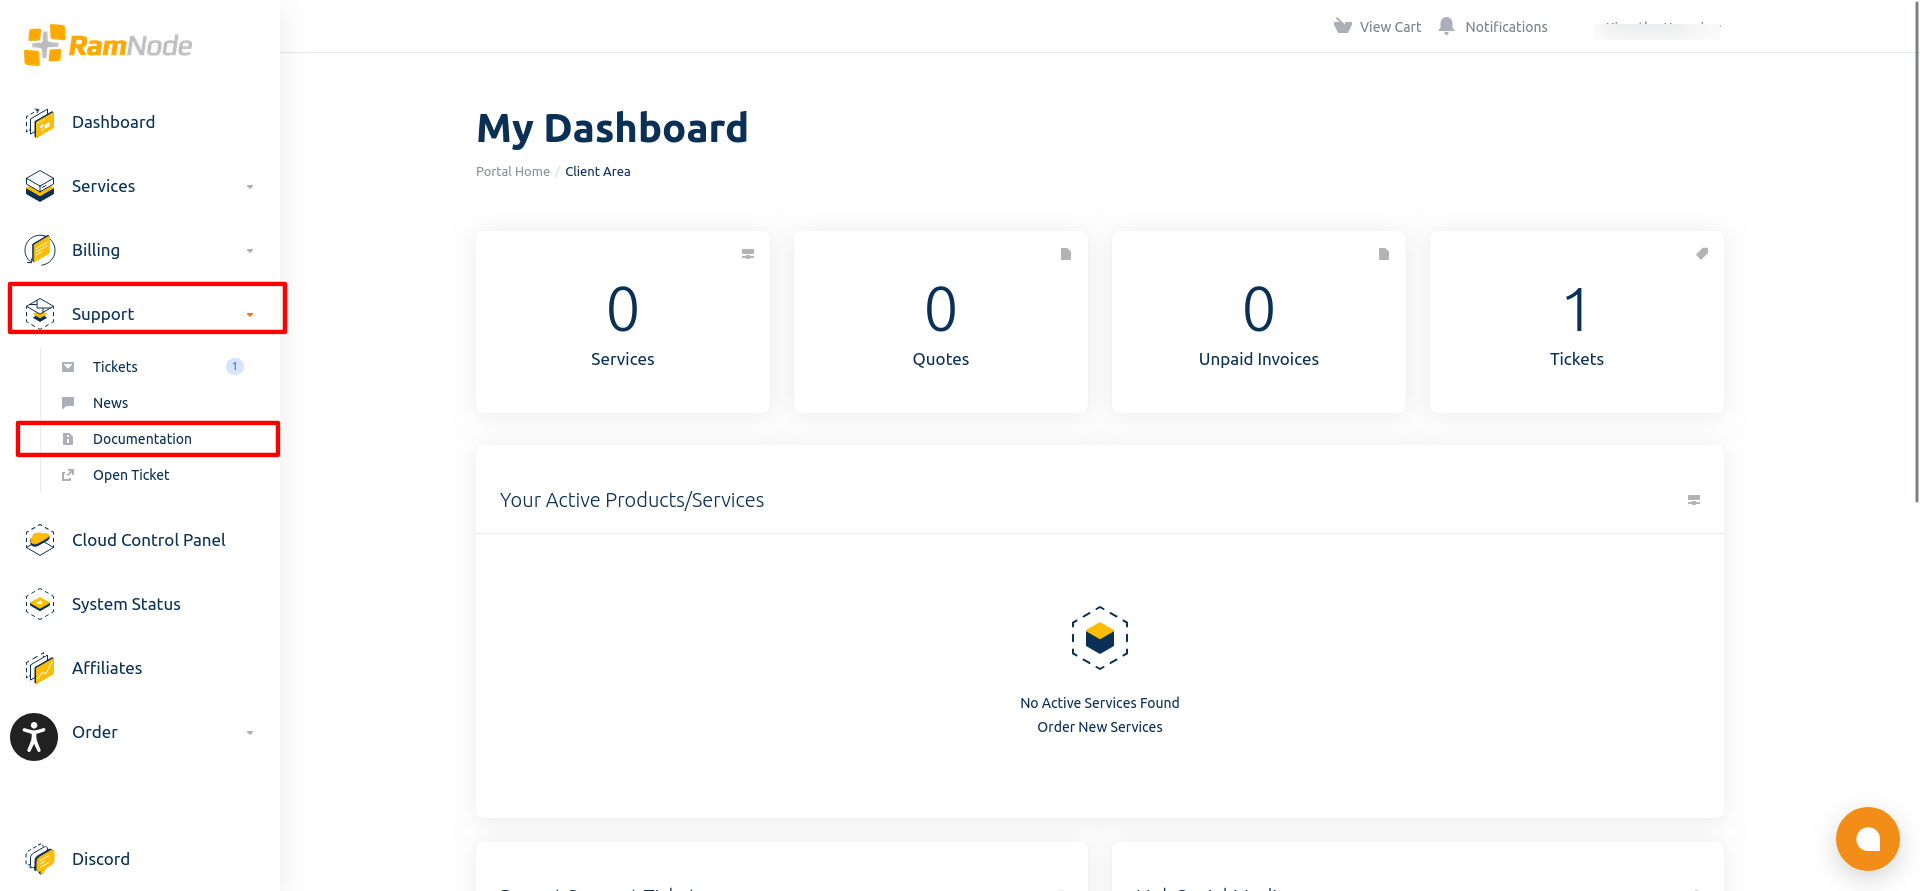Click the Tickets envelope icon in Support submenu
Image resolution: width=1920 pixels, height=891 pixels.
tap(68, 367)
